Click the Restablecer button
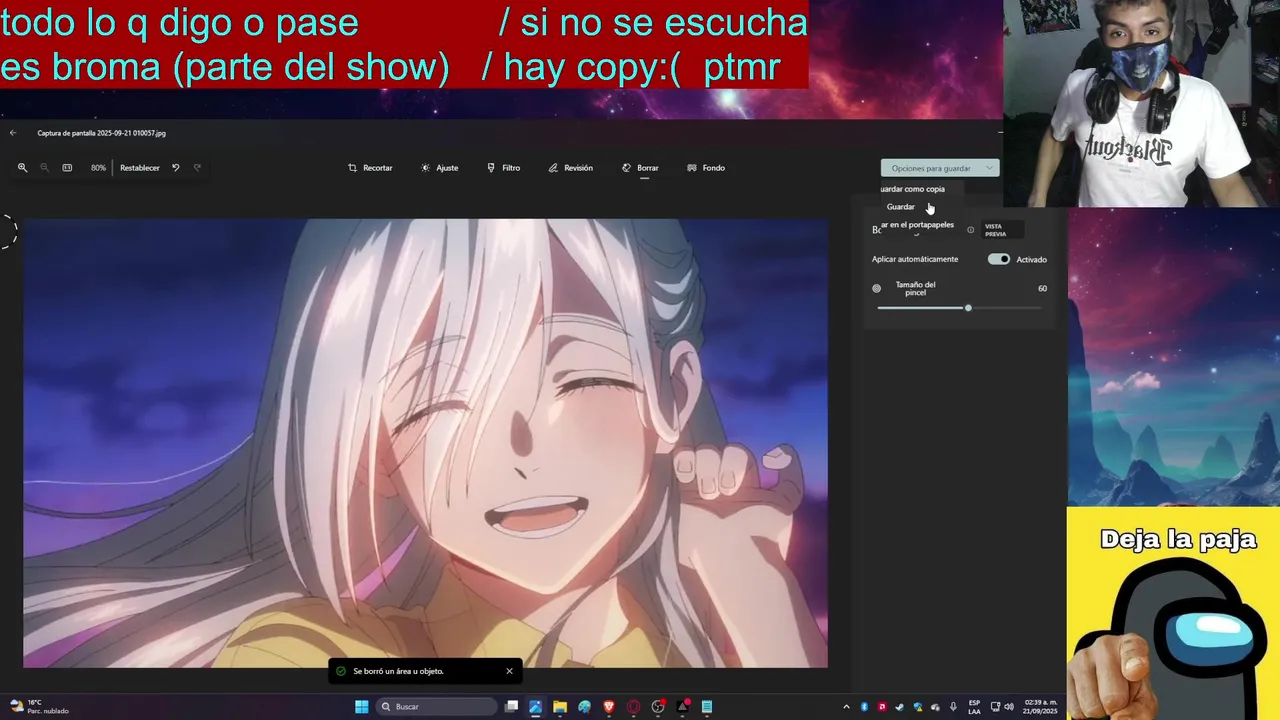The height and width of the screenshot is (720, 1280). coord(140,168)
